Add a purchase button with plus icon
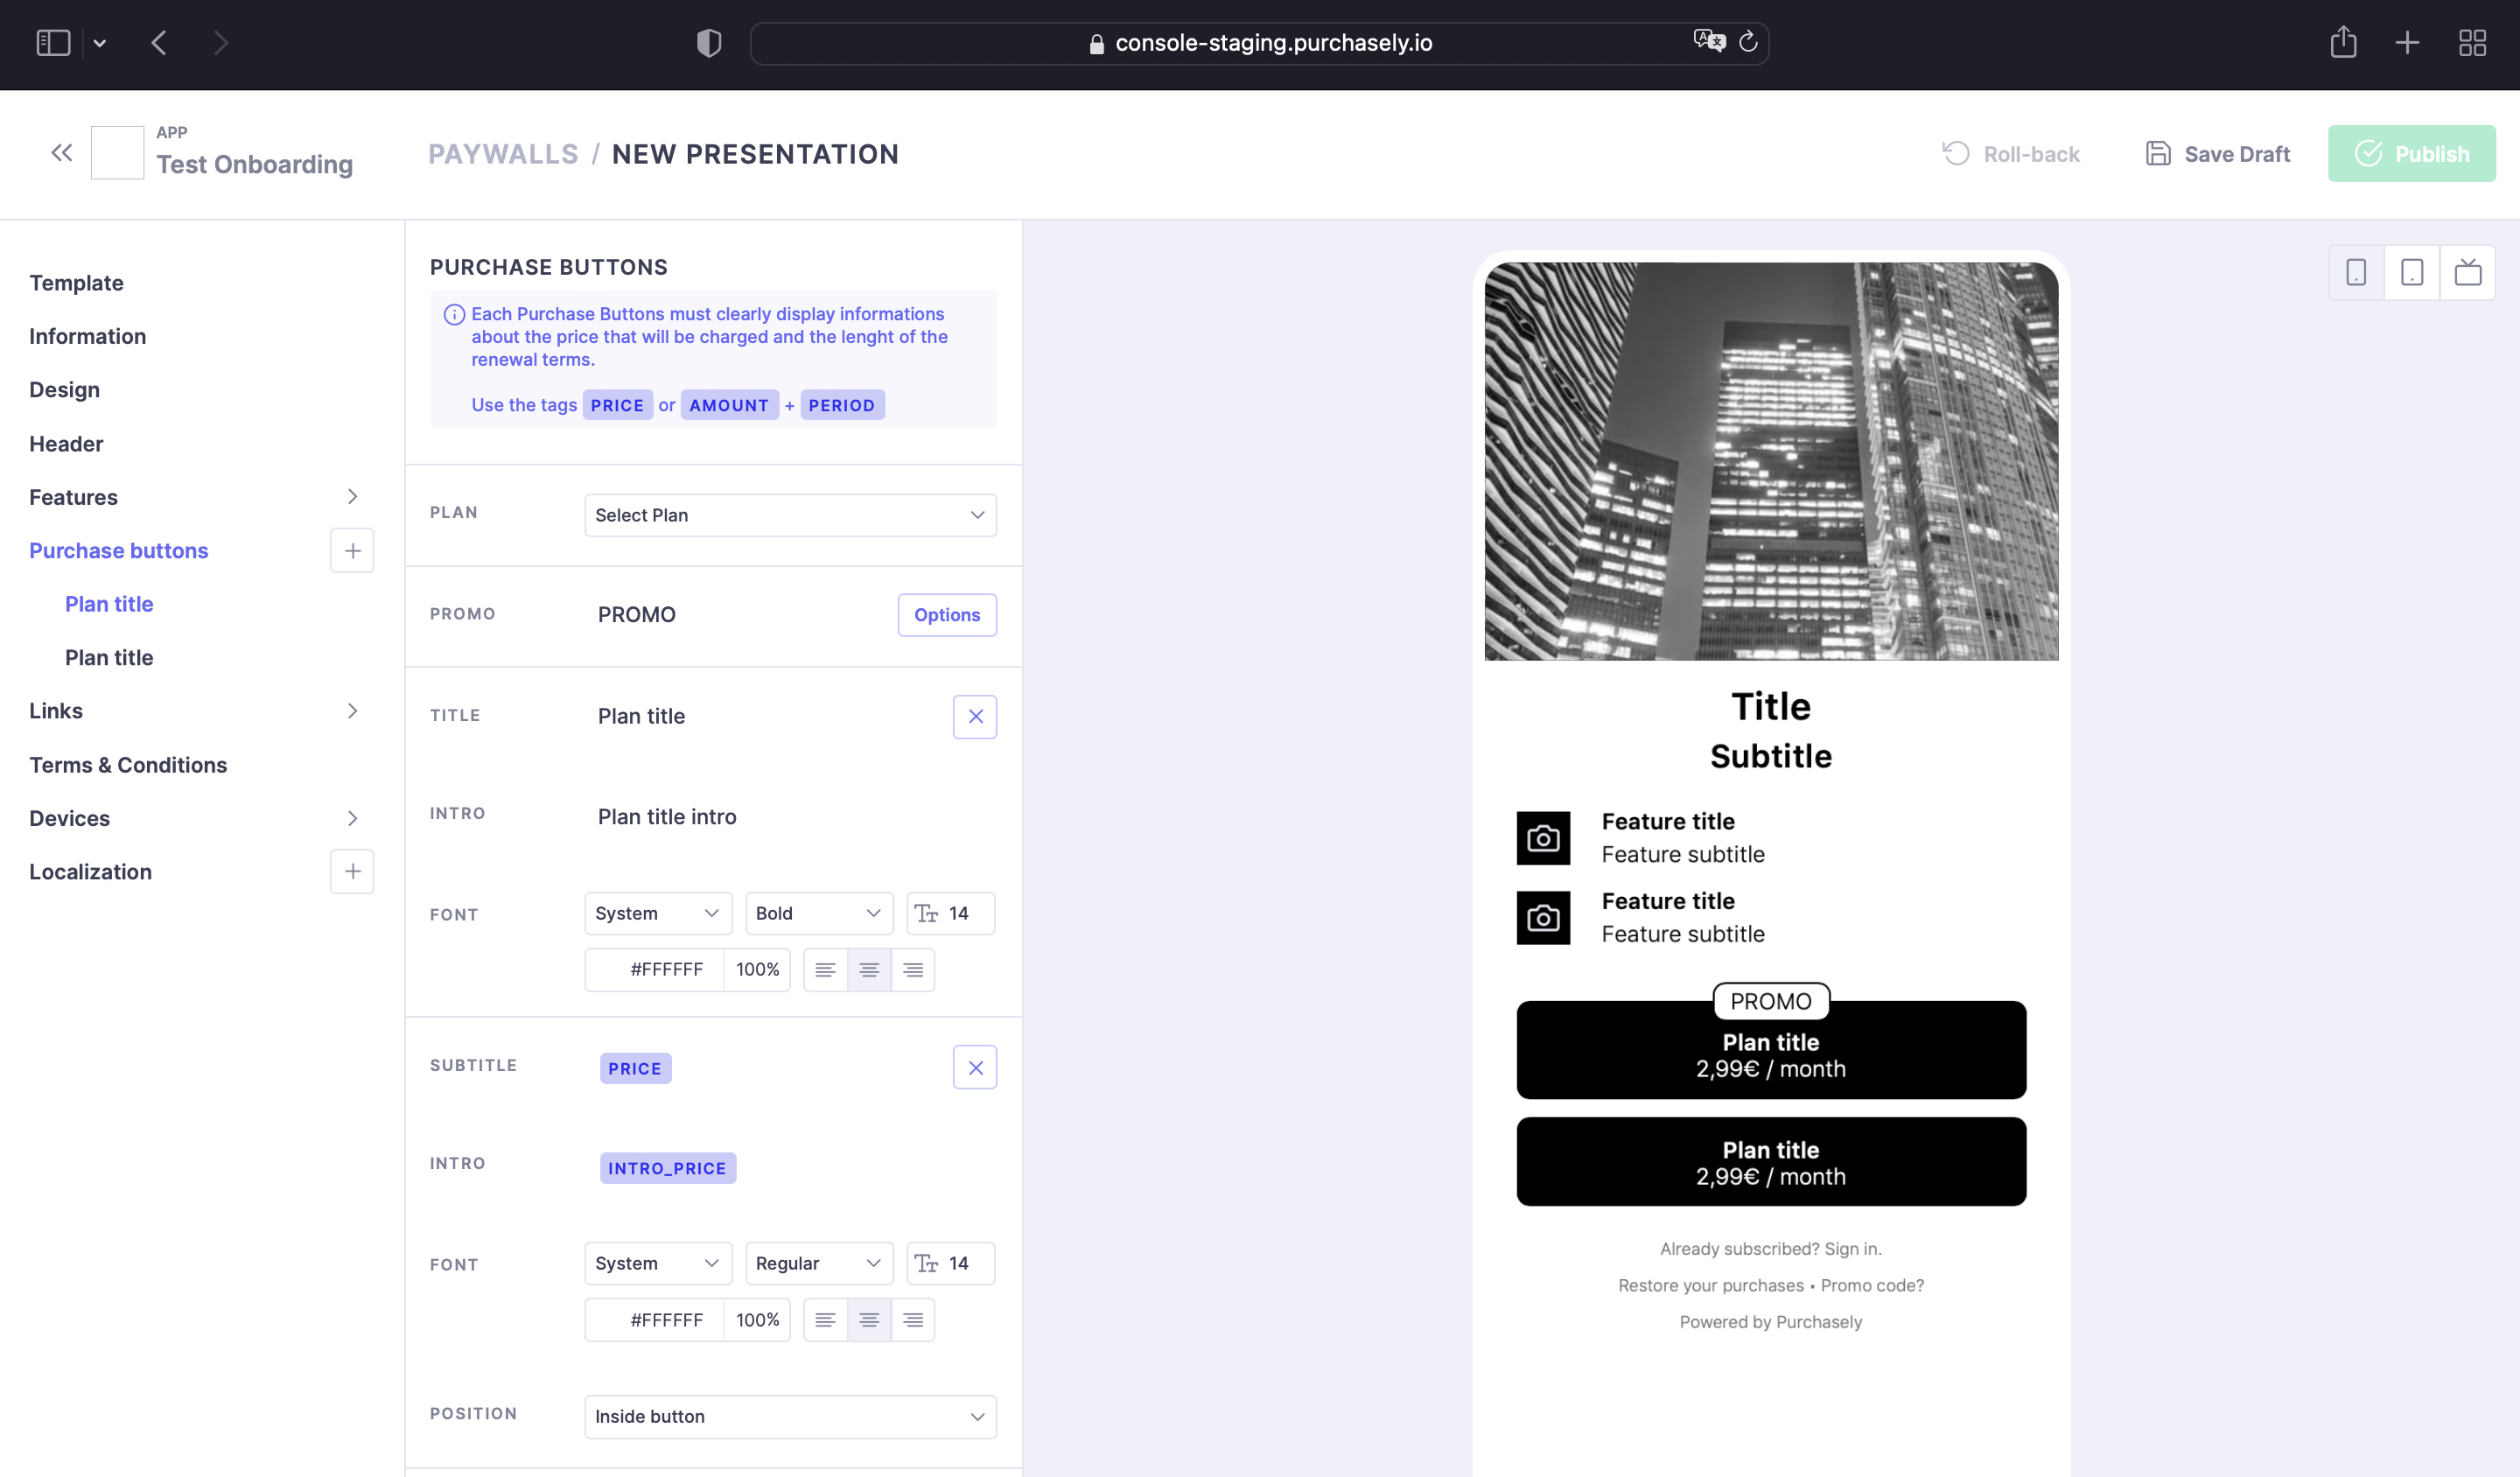 coord(352,551)
